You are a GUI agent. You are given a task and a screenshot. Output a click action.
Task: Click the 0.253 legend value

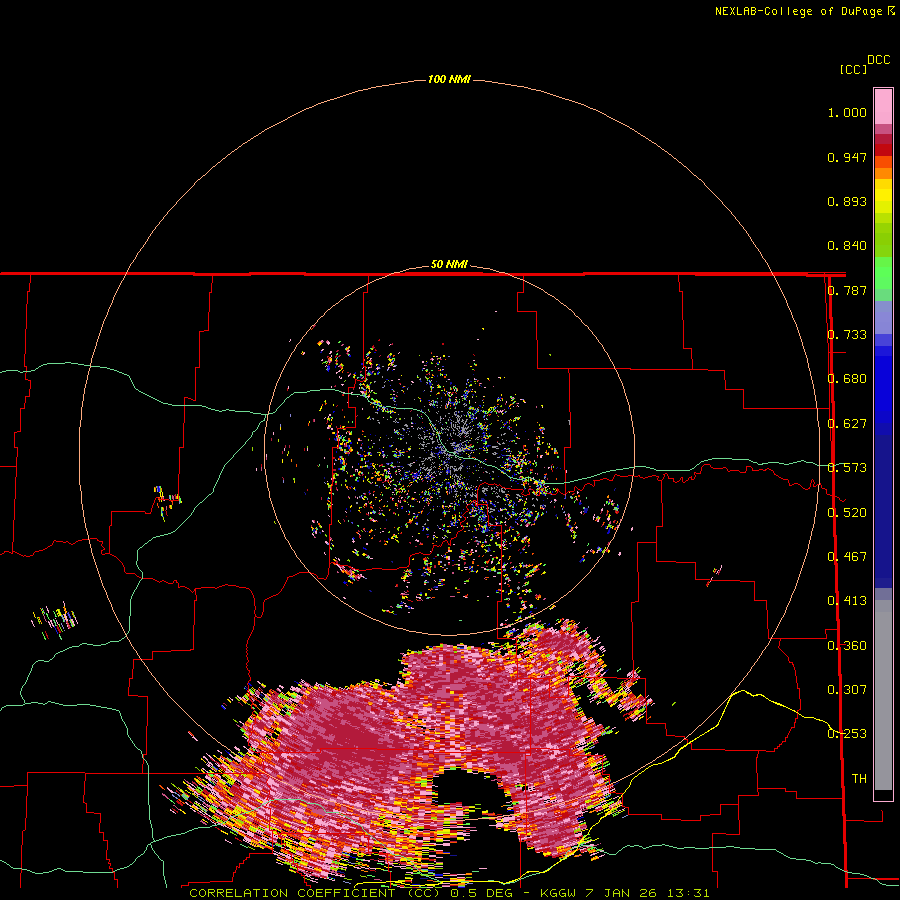point(847,734)
